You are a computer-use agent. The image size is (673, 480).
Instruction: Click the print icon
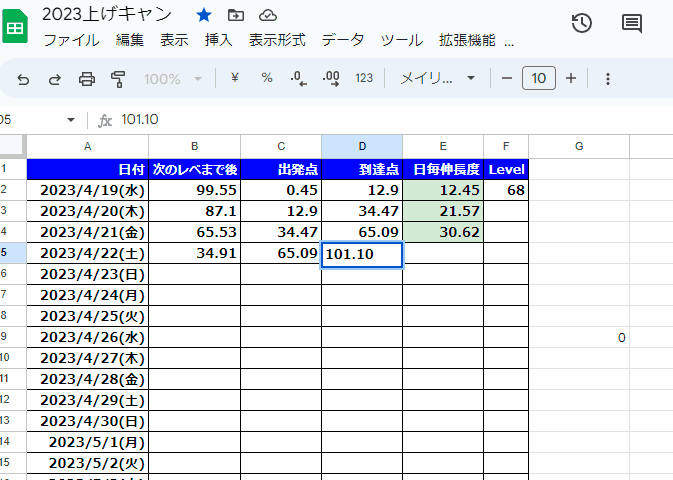click(x=87, y=78)
